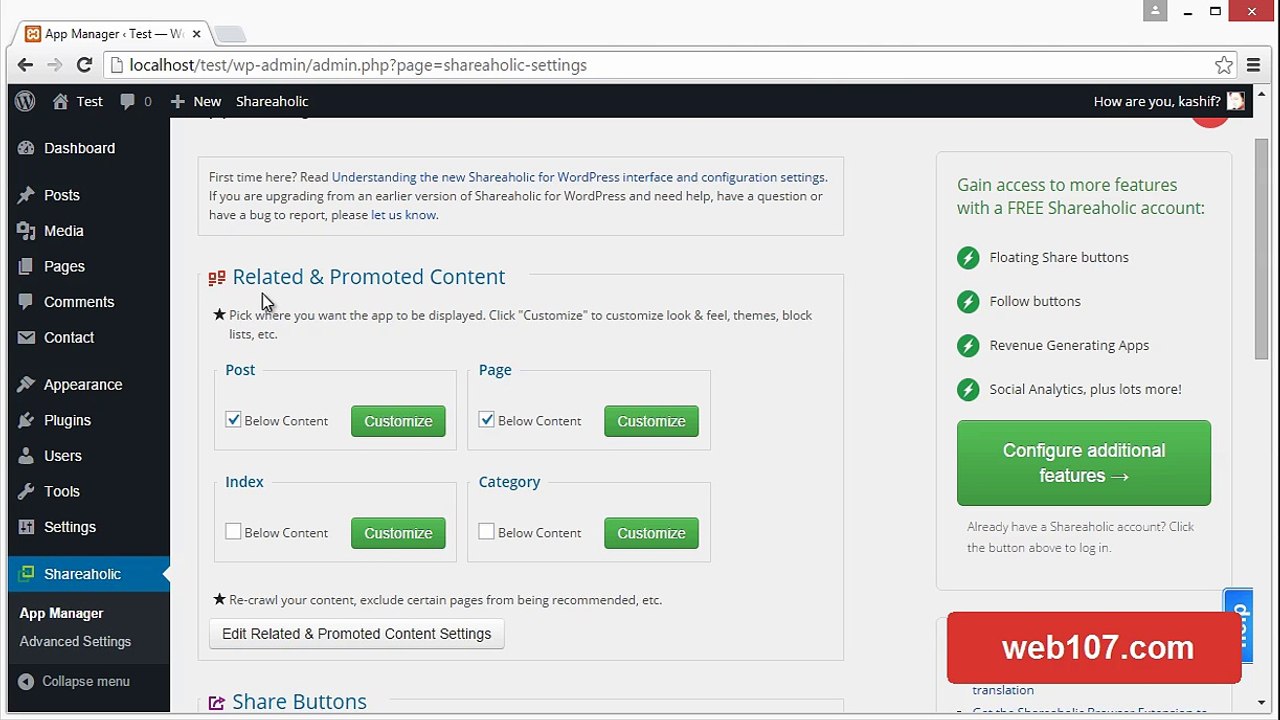
Task: Click Configure additional features button
Action: point(1084,463)
